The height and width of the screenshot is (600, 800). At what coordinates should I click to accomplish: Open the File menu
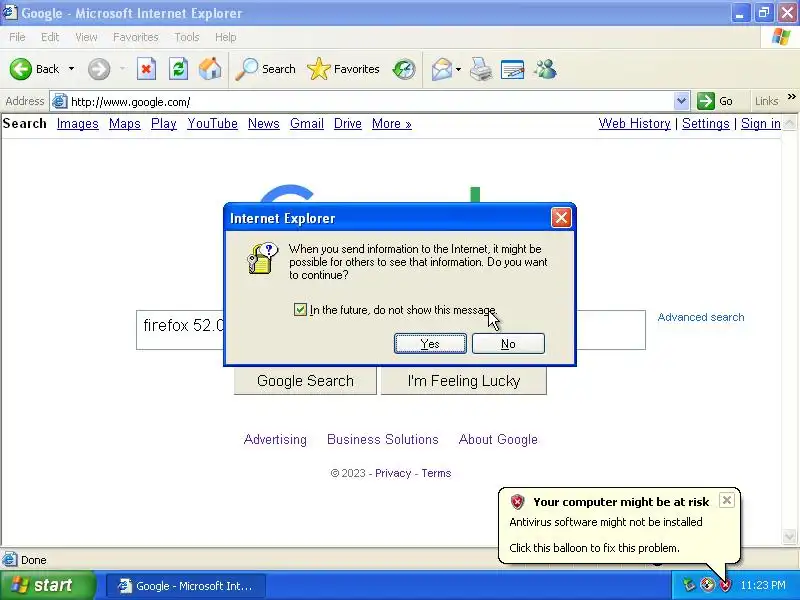[17, 37]
